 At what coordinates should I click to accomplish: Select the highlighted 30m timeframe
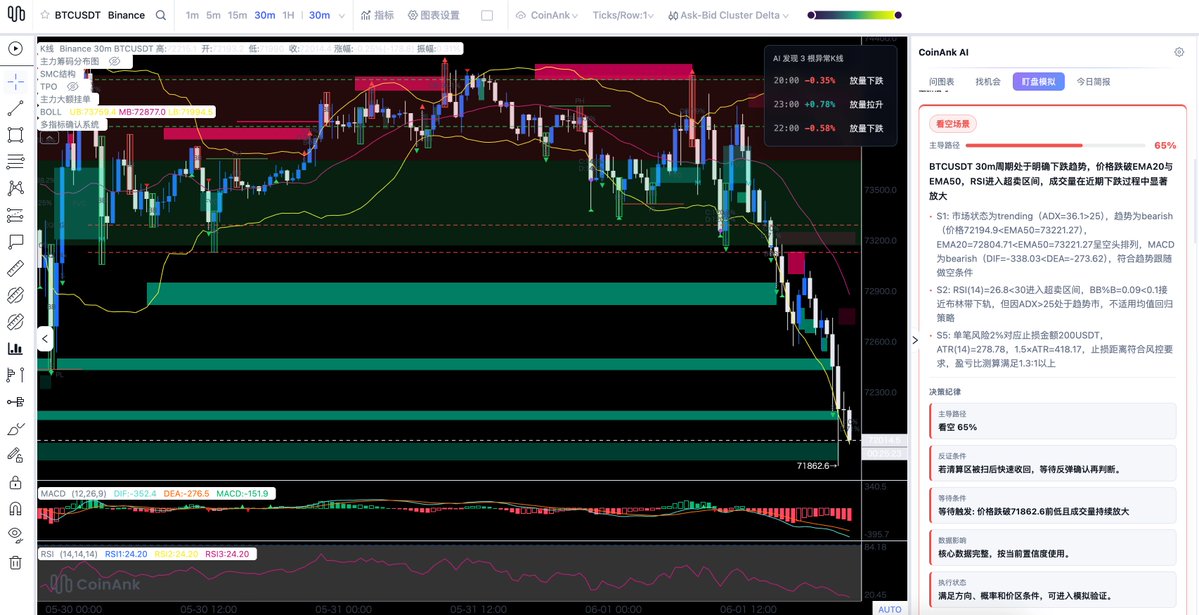pyautogui.click(x=265, y=15)
